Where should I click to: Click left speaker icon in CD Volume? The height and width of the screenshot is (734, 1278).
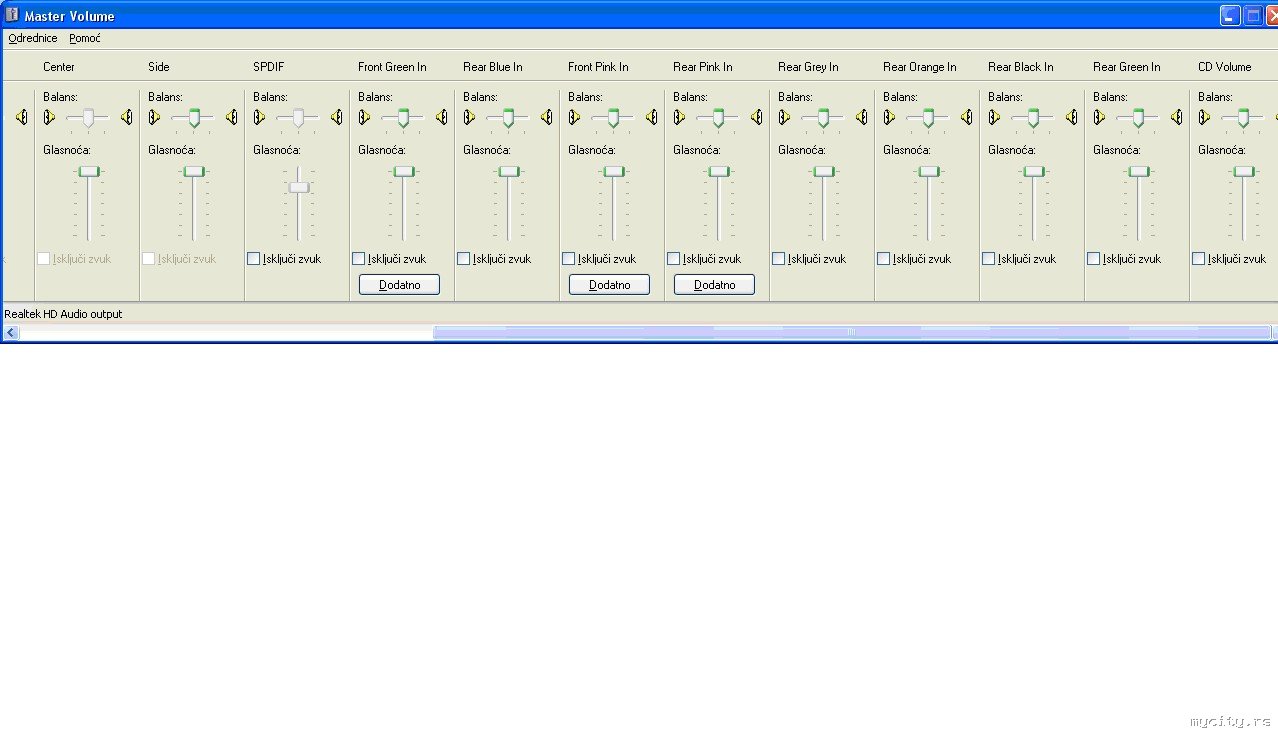coord(1204,117)
